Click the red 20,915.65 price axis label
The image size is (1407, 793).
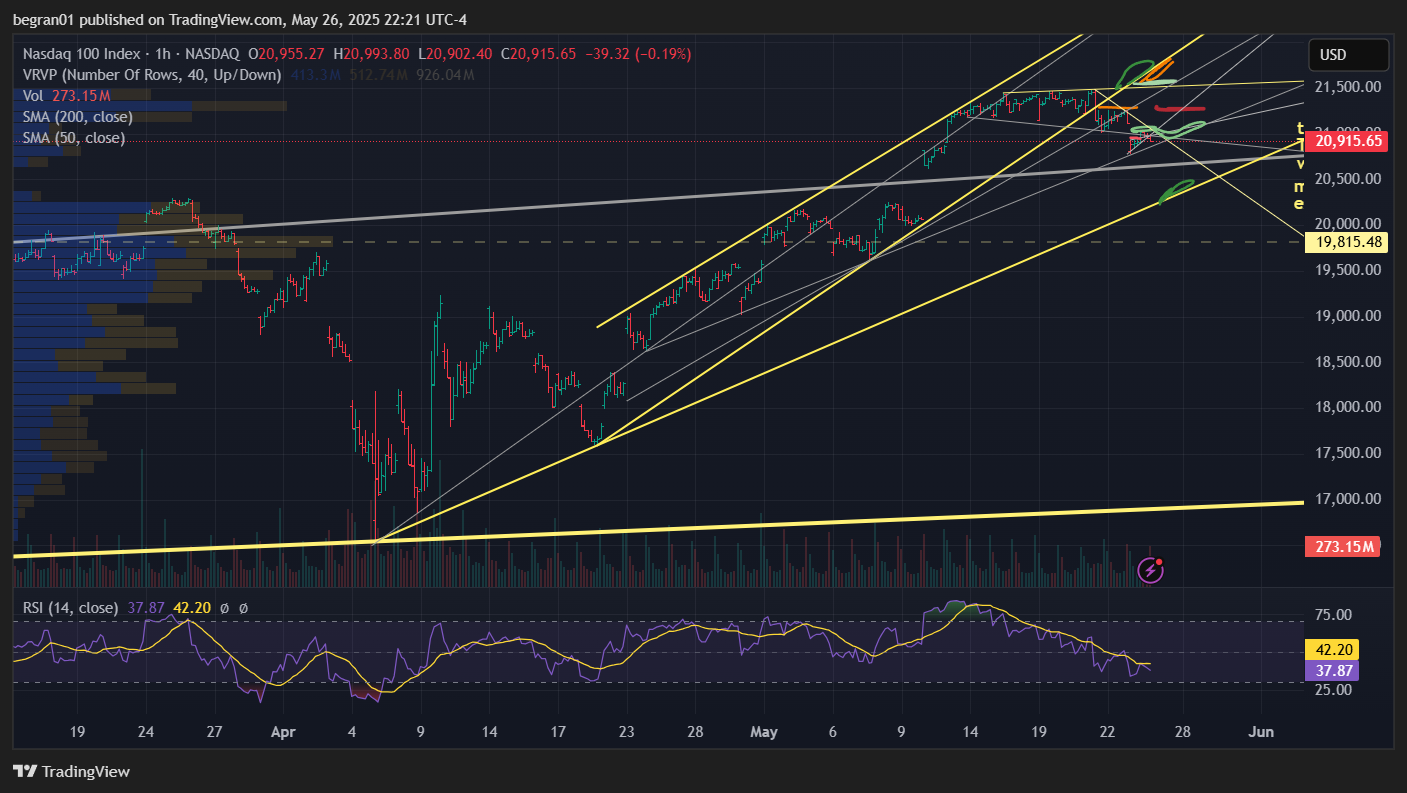coord(1349,142)
